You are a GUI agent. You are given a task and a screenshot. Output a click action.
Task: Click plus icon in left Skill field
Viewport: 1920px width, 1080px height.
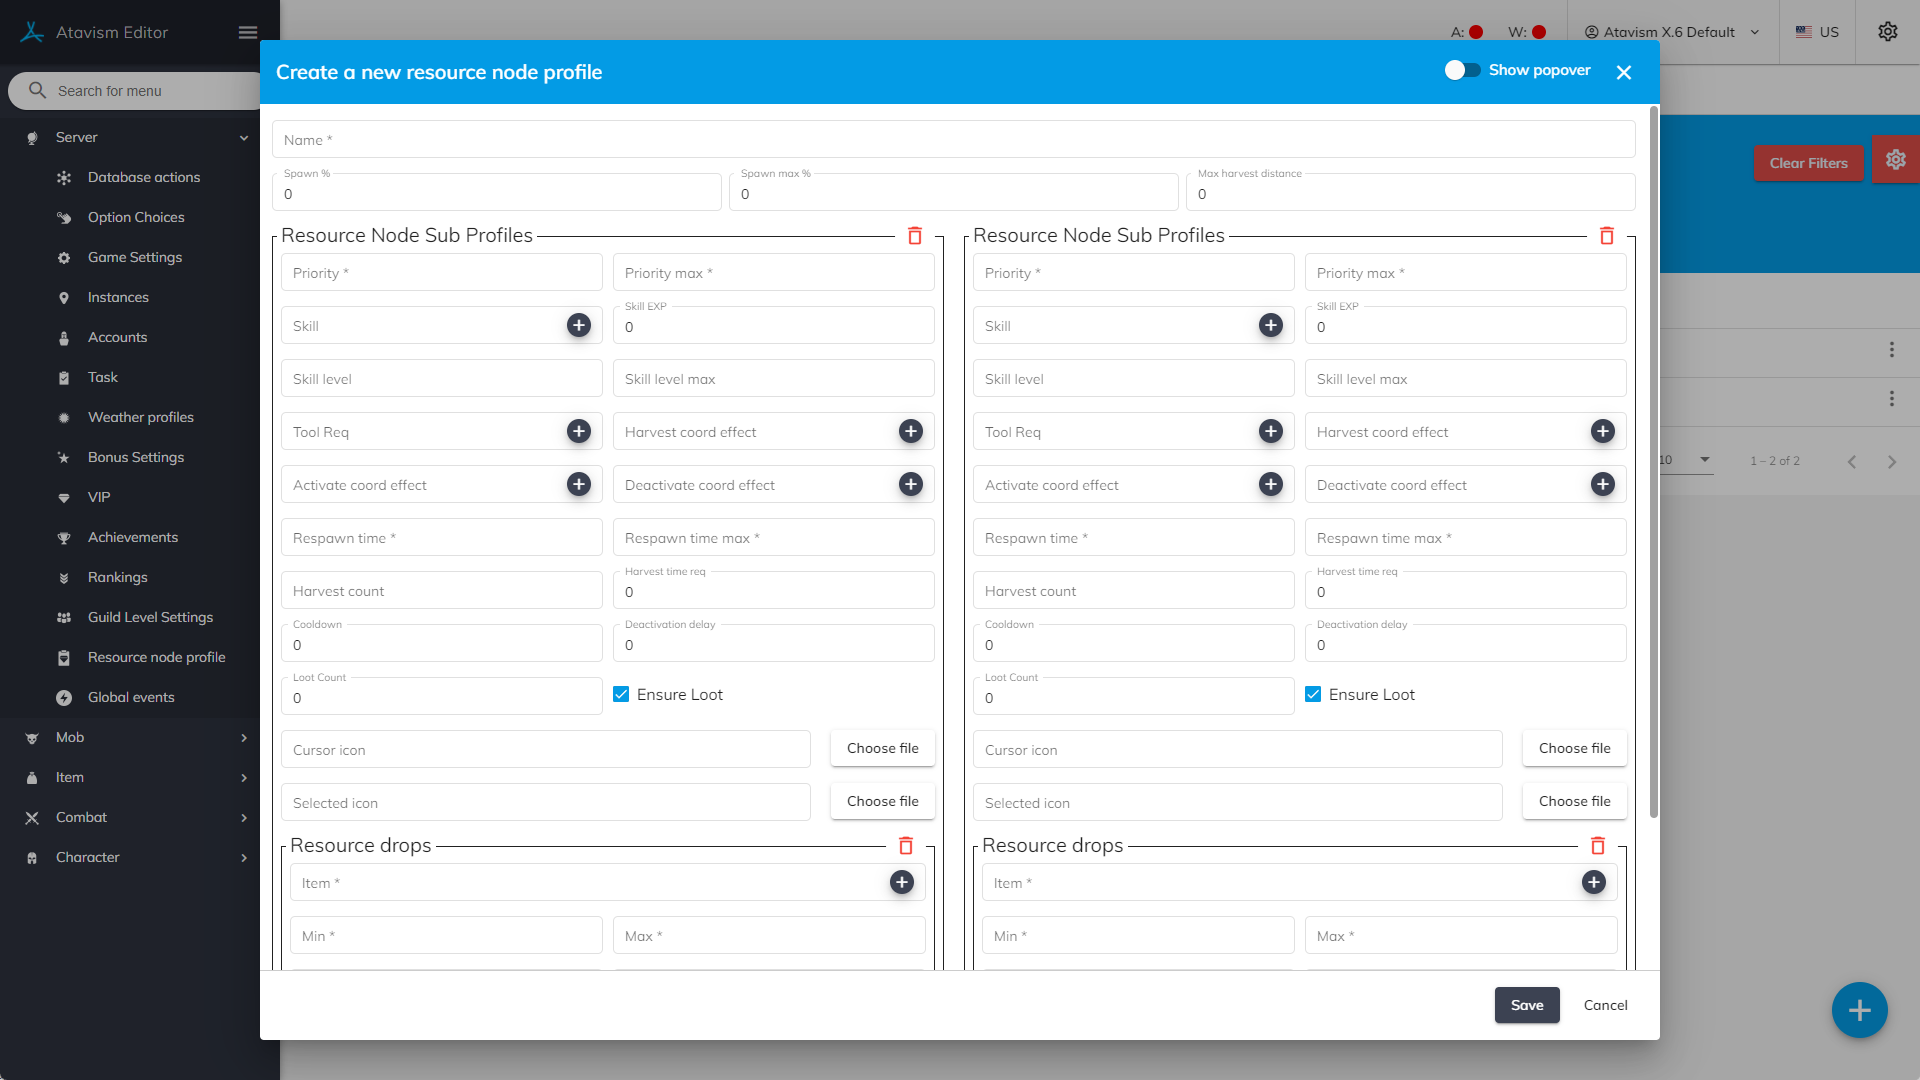pos(578,325)
